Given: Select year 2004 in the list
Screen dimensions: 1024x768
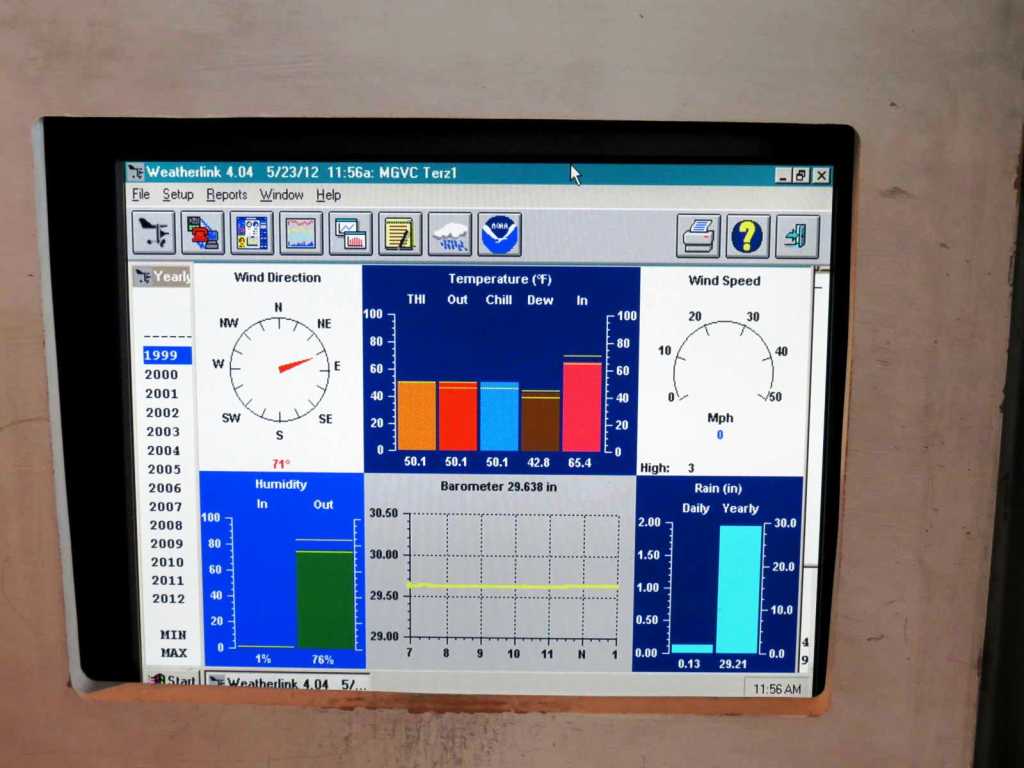Looking at the screenshot, I should point(163,450).
